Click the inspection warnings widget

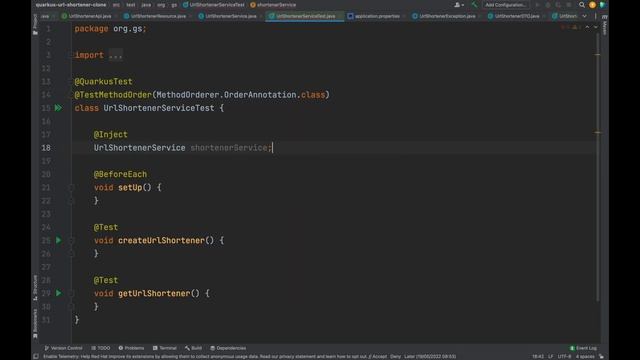click(x=571, y=27)
